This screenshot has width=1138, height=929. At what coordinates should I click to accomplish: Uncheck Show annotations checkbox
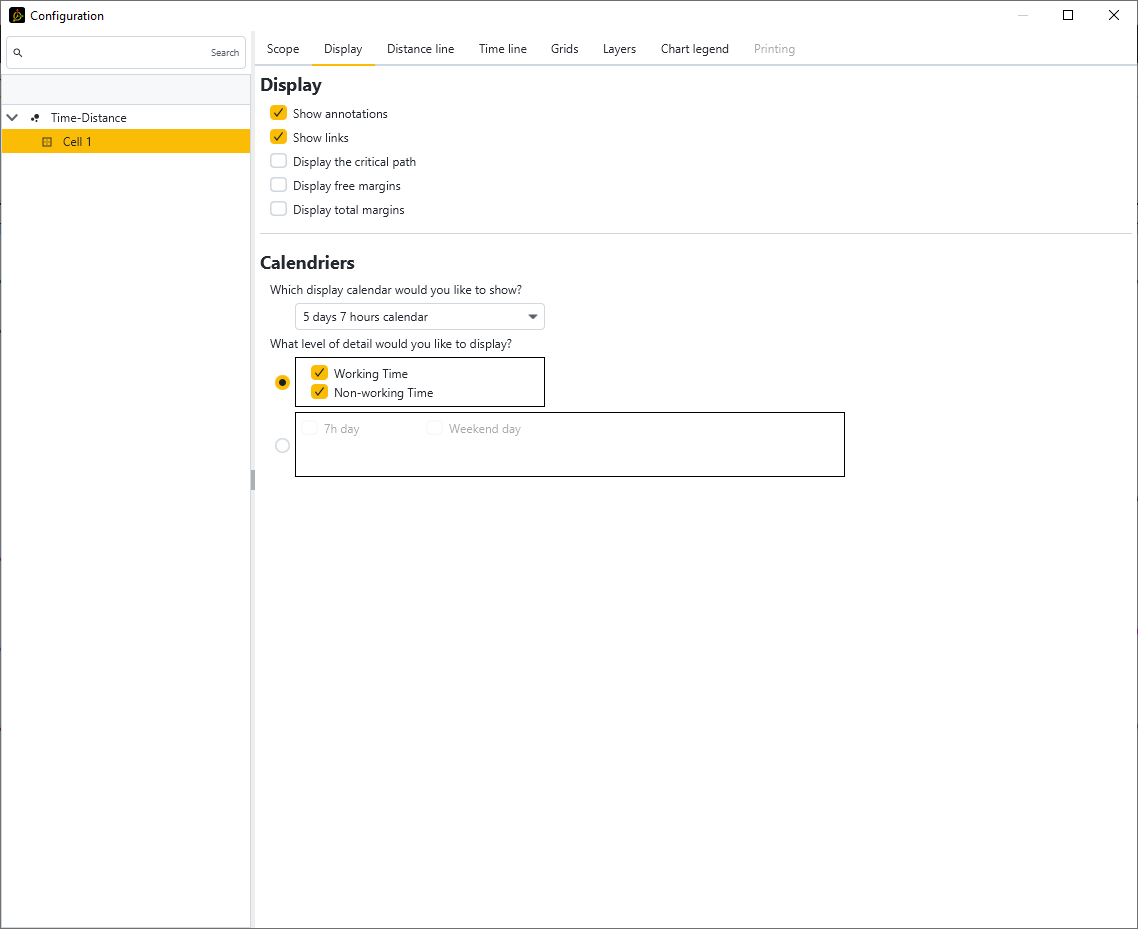click(x=279, y=113)
